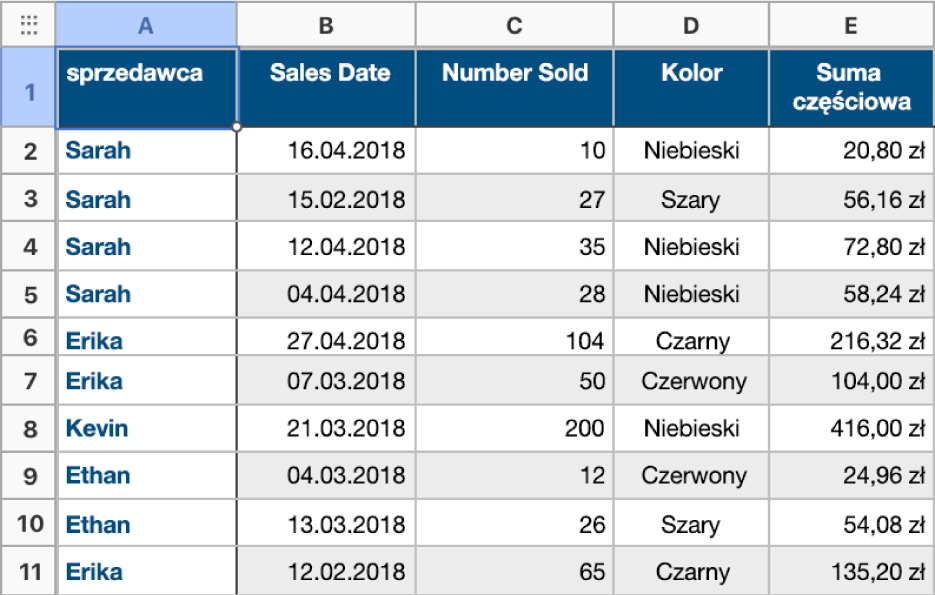
Task: Click the selection handle below cell A1
Action: (x=237, y=127)
